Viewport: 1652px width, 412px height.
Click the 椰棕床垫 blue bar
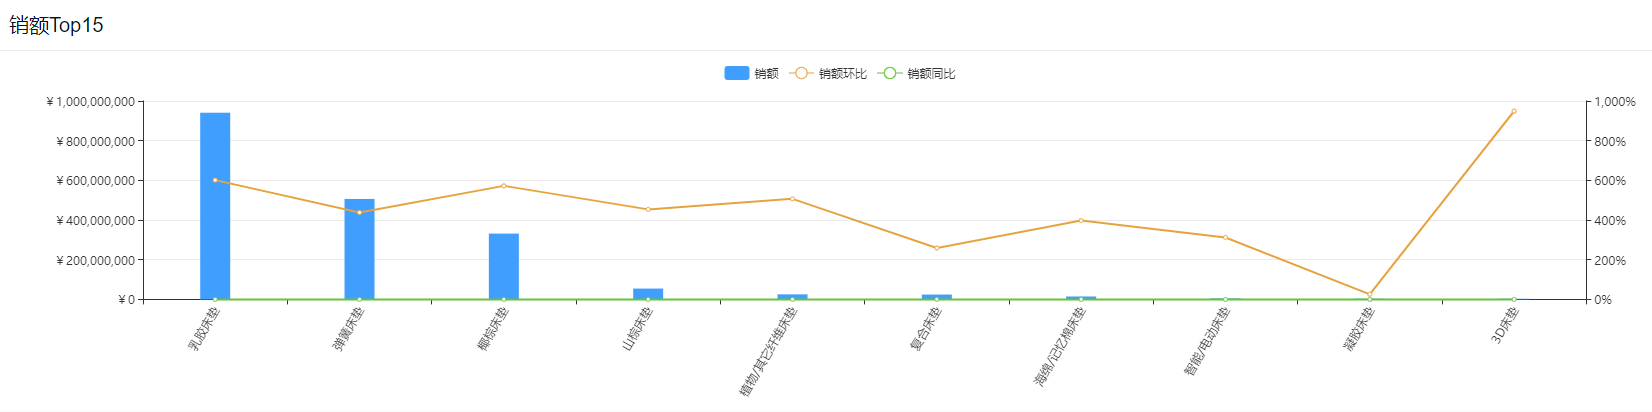click(x=504, y=266)
